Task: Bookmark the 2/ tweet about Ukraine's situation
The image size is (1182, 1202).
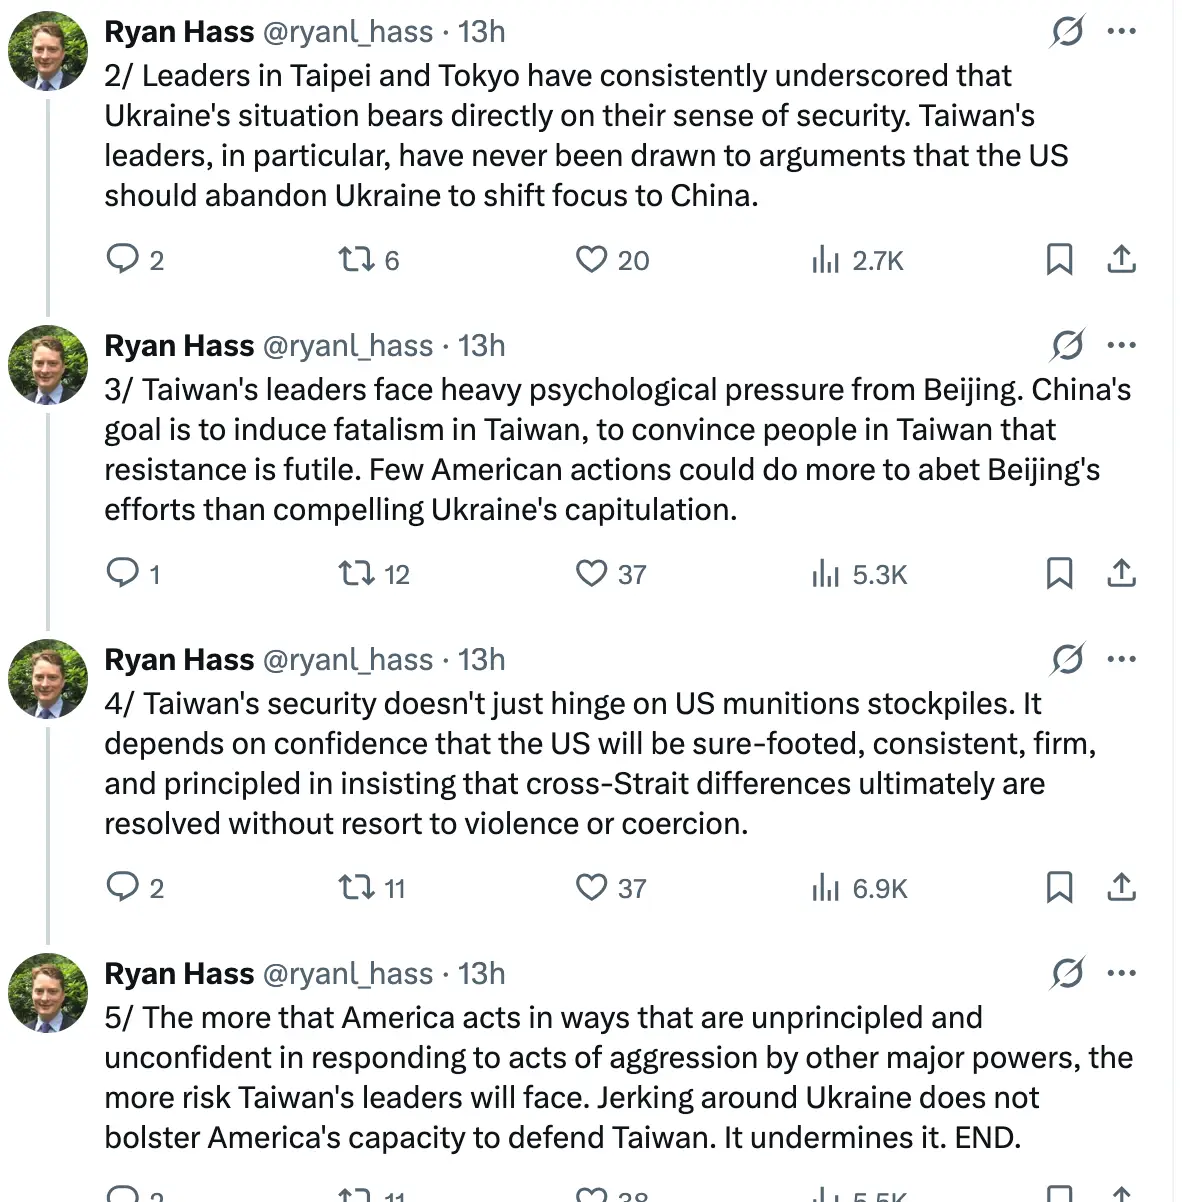Action: (x=1059, y=260)
